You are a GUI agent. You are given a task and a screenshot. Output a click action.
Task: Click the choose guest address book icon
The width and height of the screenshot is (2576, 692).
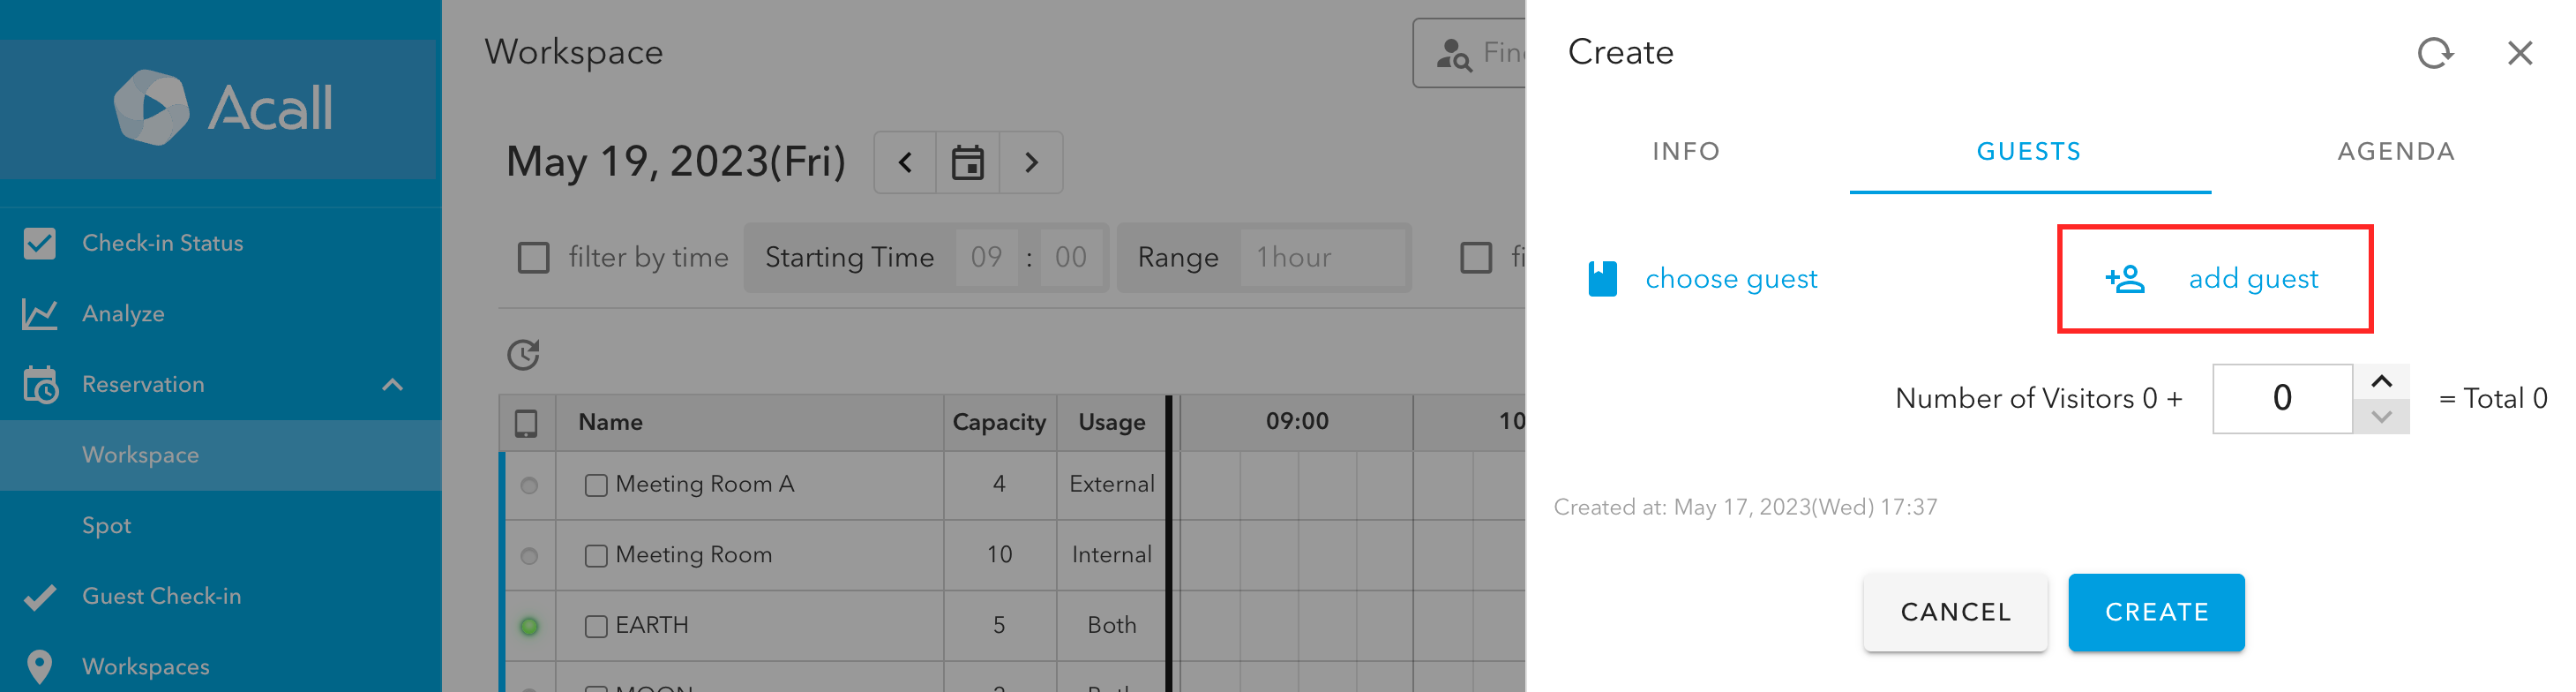coord(1602,279)
